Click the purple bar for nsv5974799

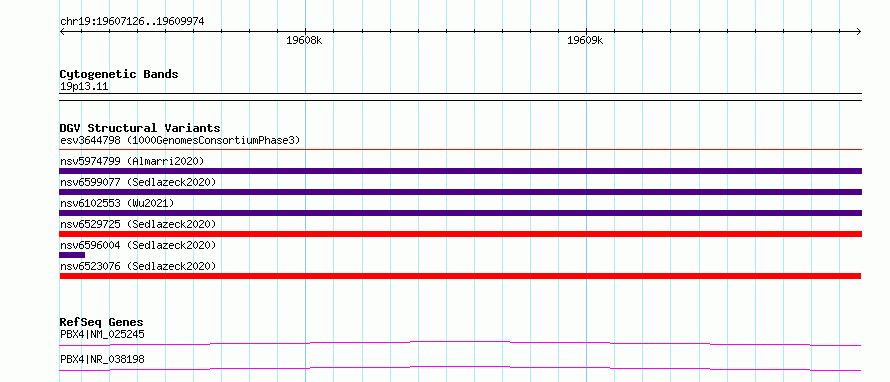click(x=460, y=171)
